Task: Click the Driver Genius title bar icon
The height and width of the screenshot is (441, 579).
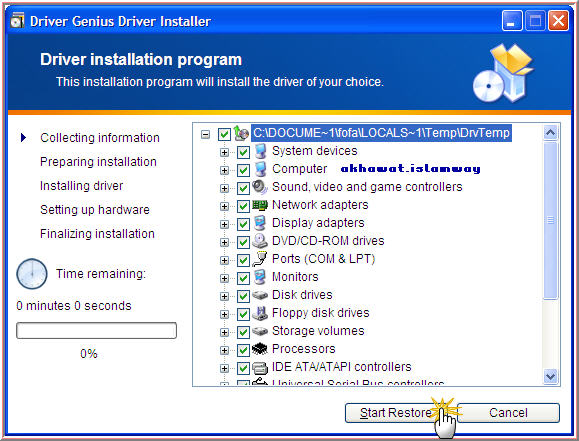Action: tap(17, 21)
